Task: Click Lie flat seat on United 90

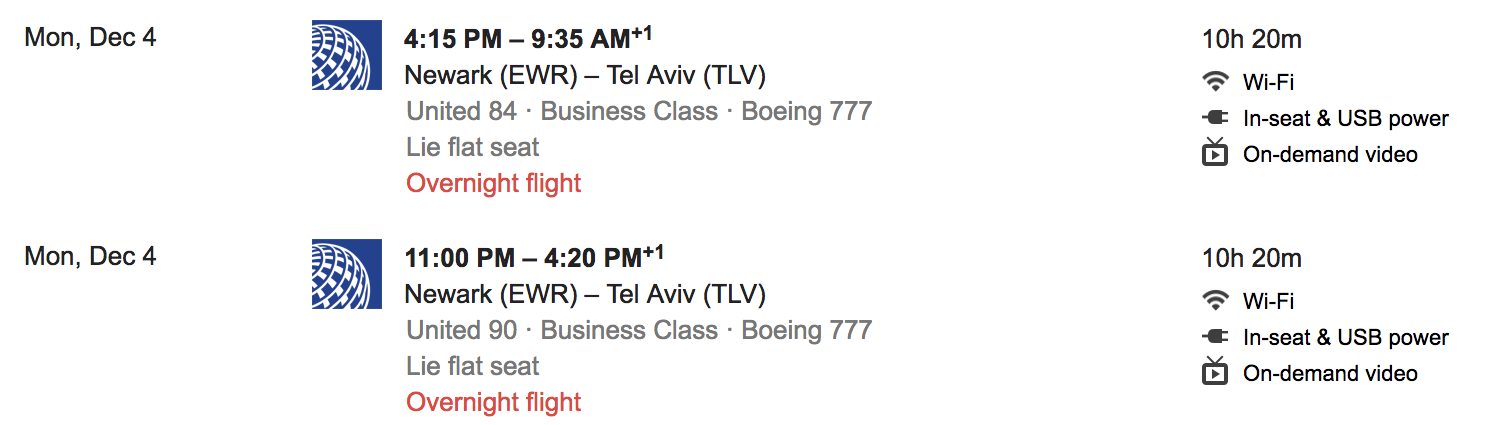Action: (472, 366)
